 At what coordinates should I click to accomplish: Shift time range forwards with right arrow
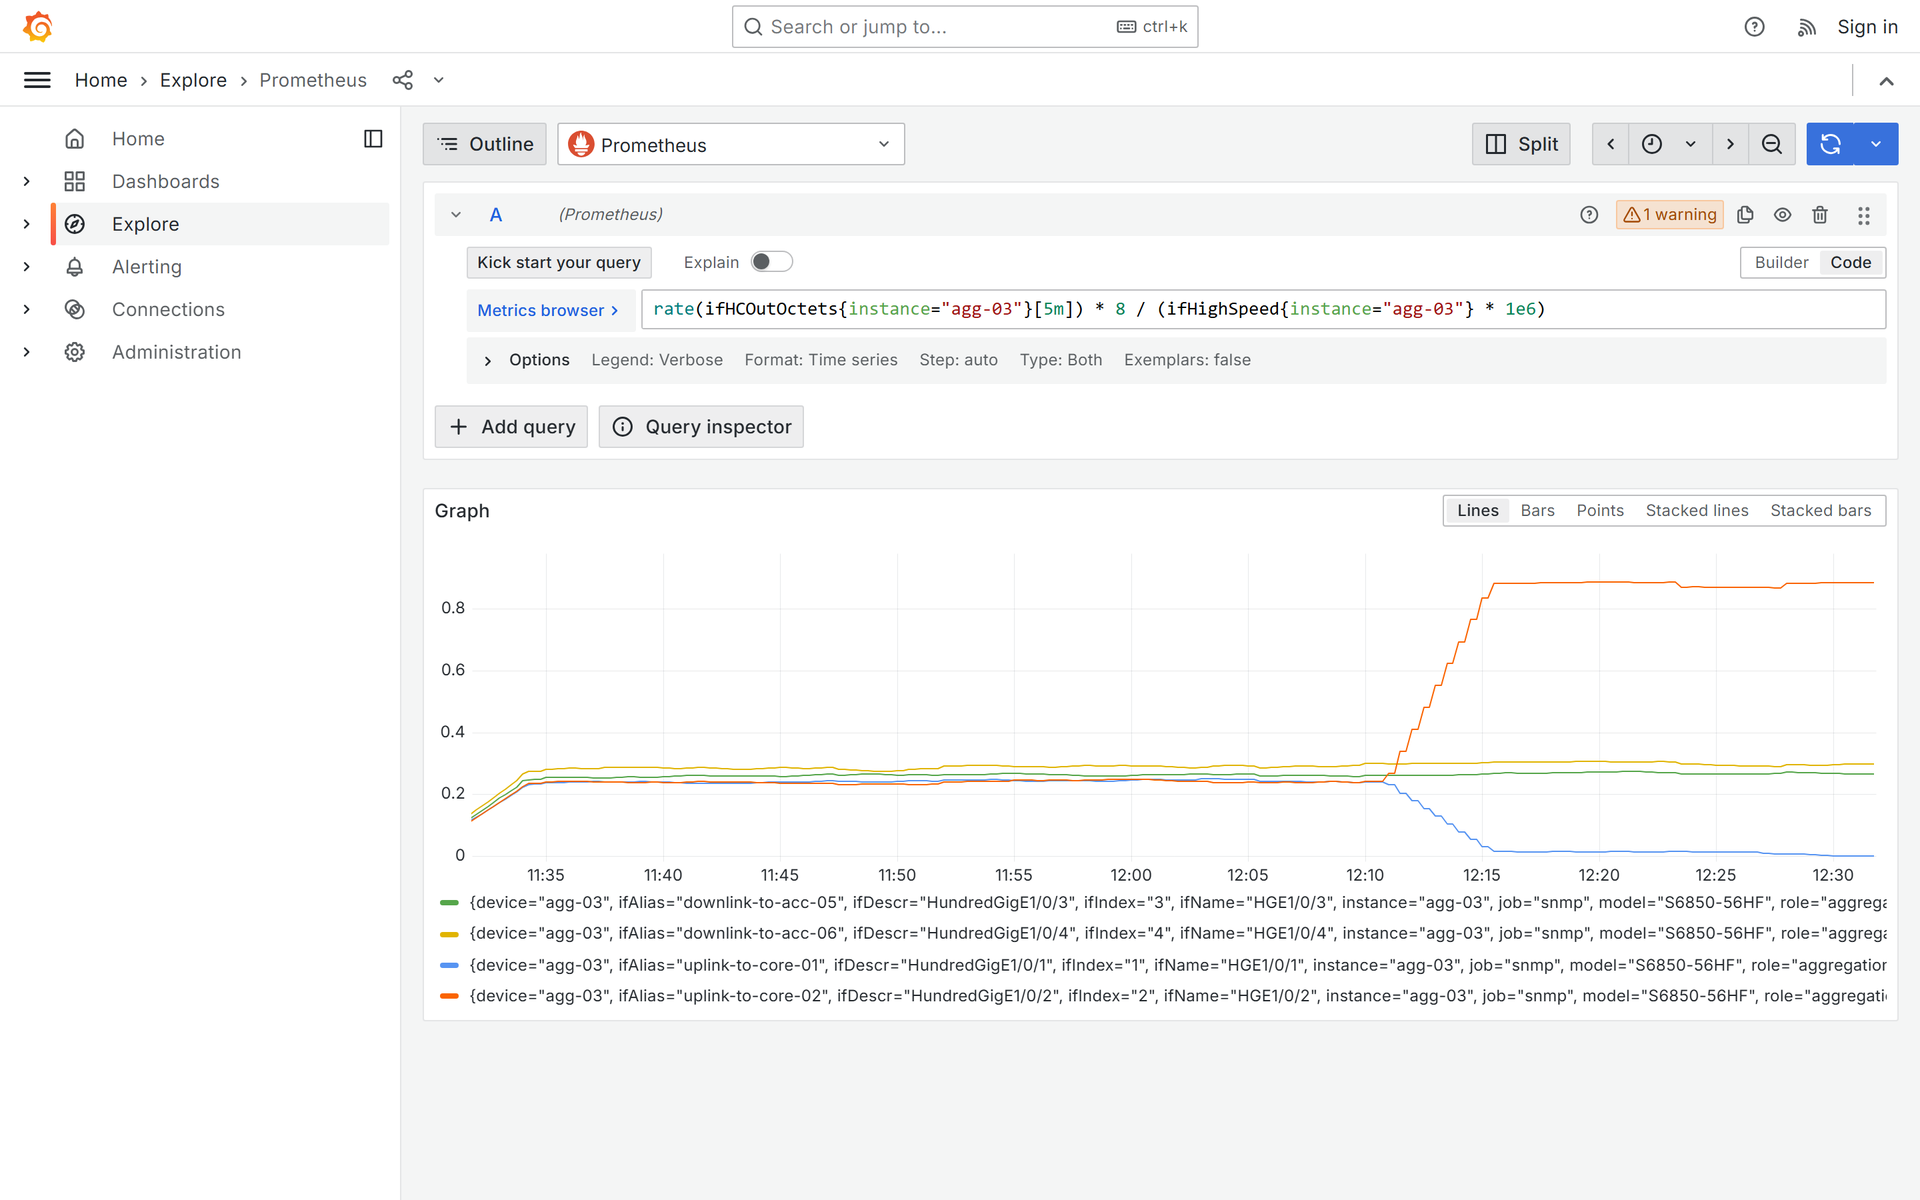1730,144
